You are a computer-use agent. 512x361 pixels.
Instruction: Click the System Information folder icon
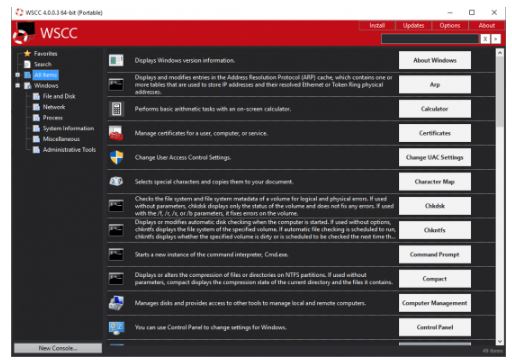[36, 128]
